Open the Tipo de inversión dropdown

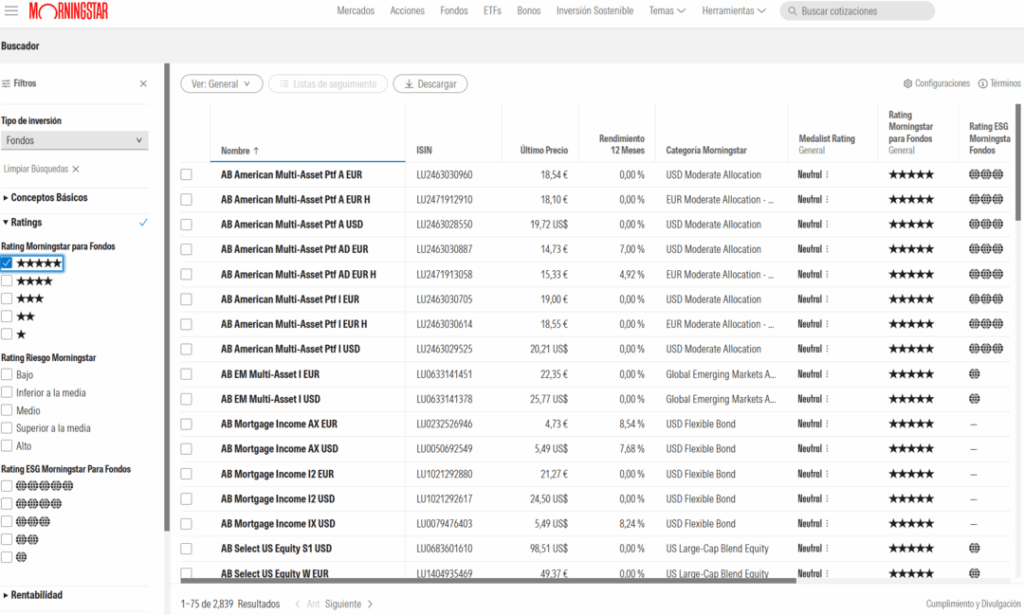pyautogui.click(x=75, y=140)
